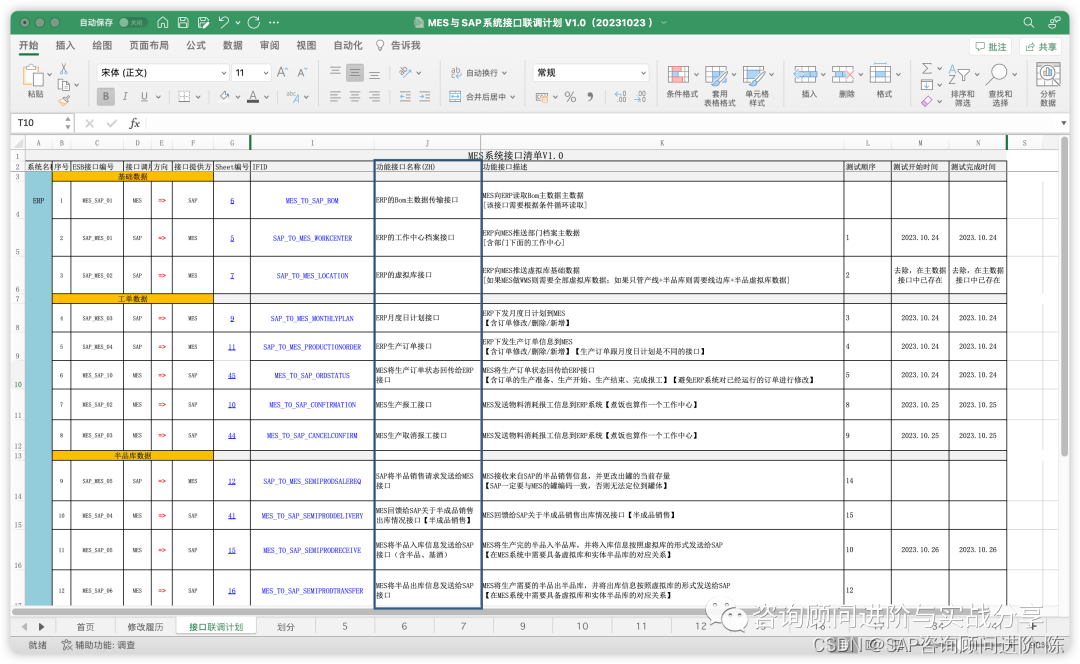Image resolution: width=1080 pixels, height=664 pixels.
Task: Expand the formula bar chevron
Action: pos(1064,123)
